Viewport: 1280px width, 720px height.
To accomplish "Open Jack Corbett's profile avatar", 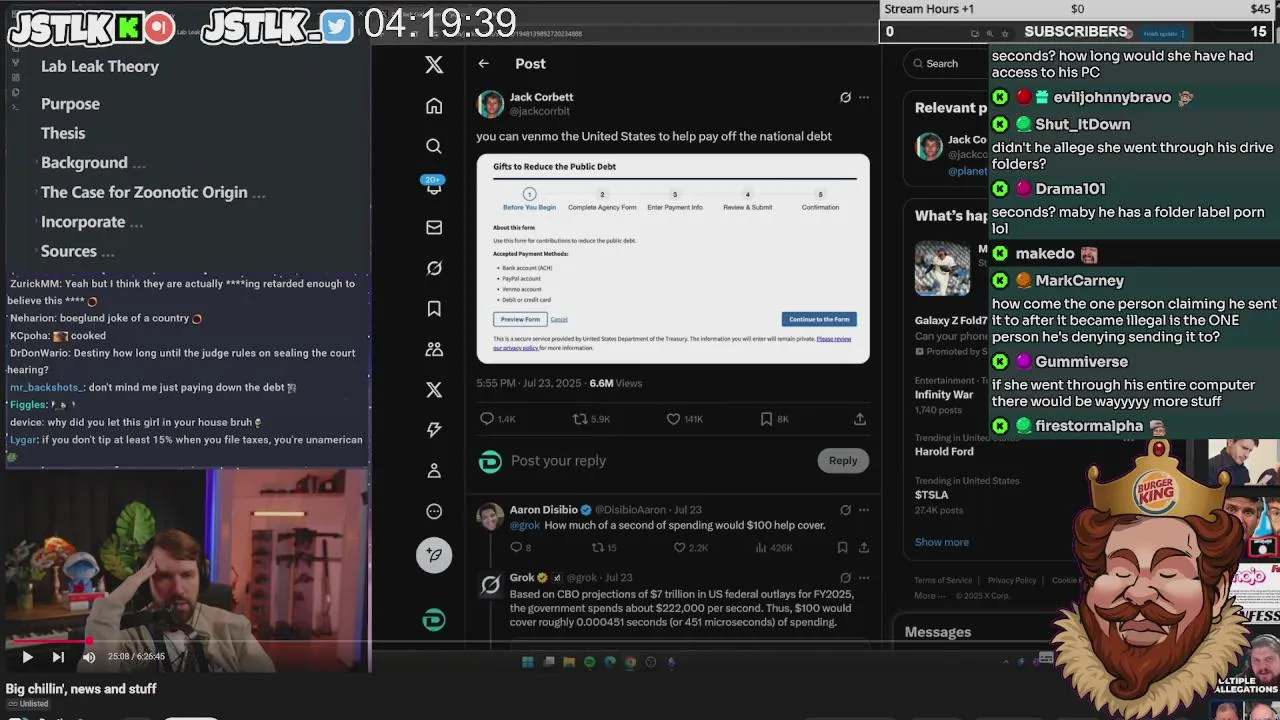I will click(490, 104).
